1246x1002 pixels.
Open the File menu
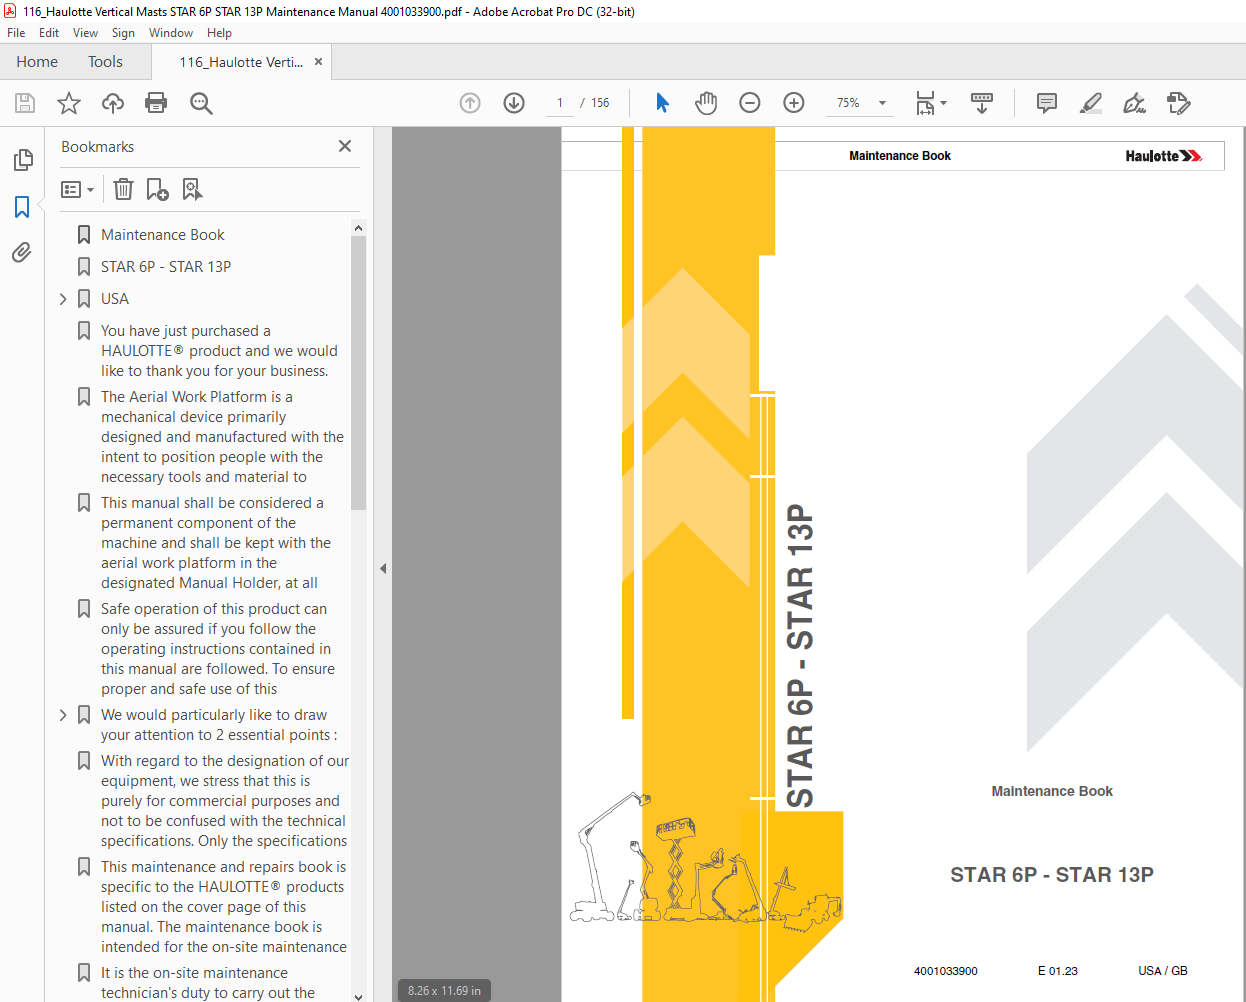coord(16,33)
